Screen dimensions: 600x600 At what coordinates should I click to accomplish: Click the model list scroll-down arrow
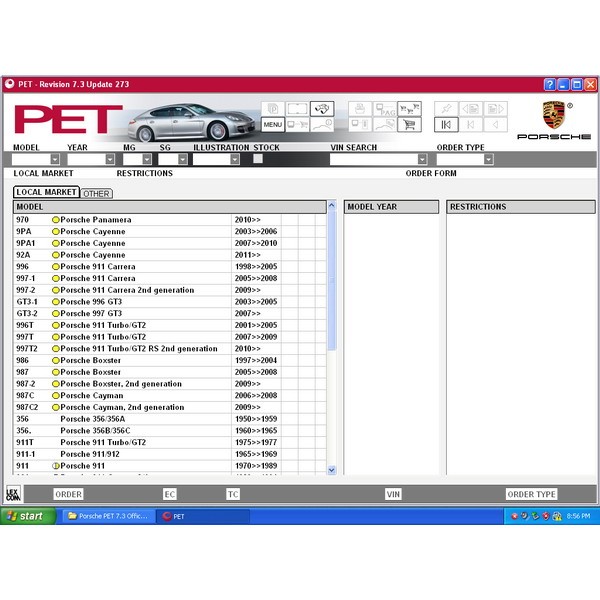click(x=332, y=470)
